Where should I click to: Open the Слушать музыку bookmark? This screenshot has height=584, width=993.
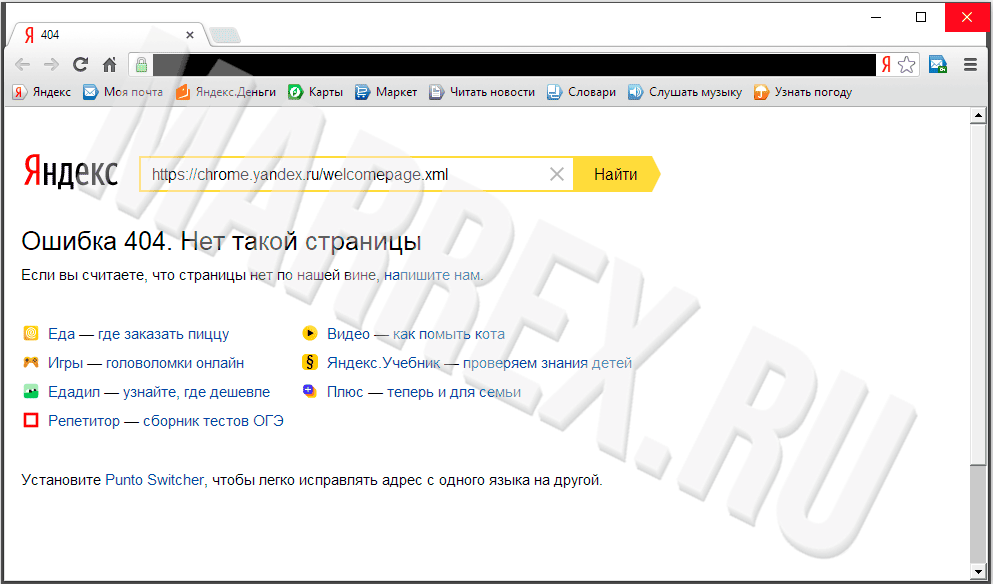pos(685,92)
